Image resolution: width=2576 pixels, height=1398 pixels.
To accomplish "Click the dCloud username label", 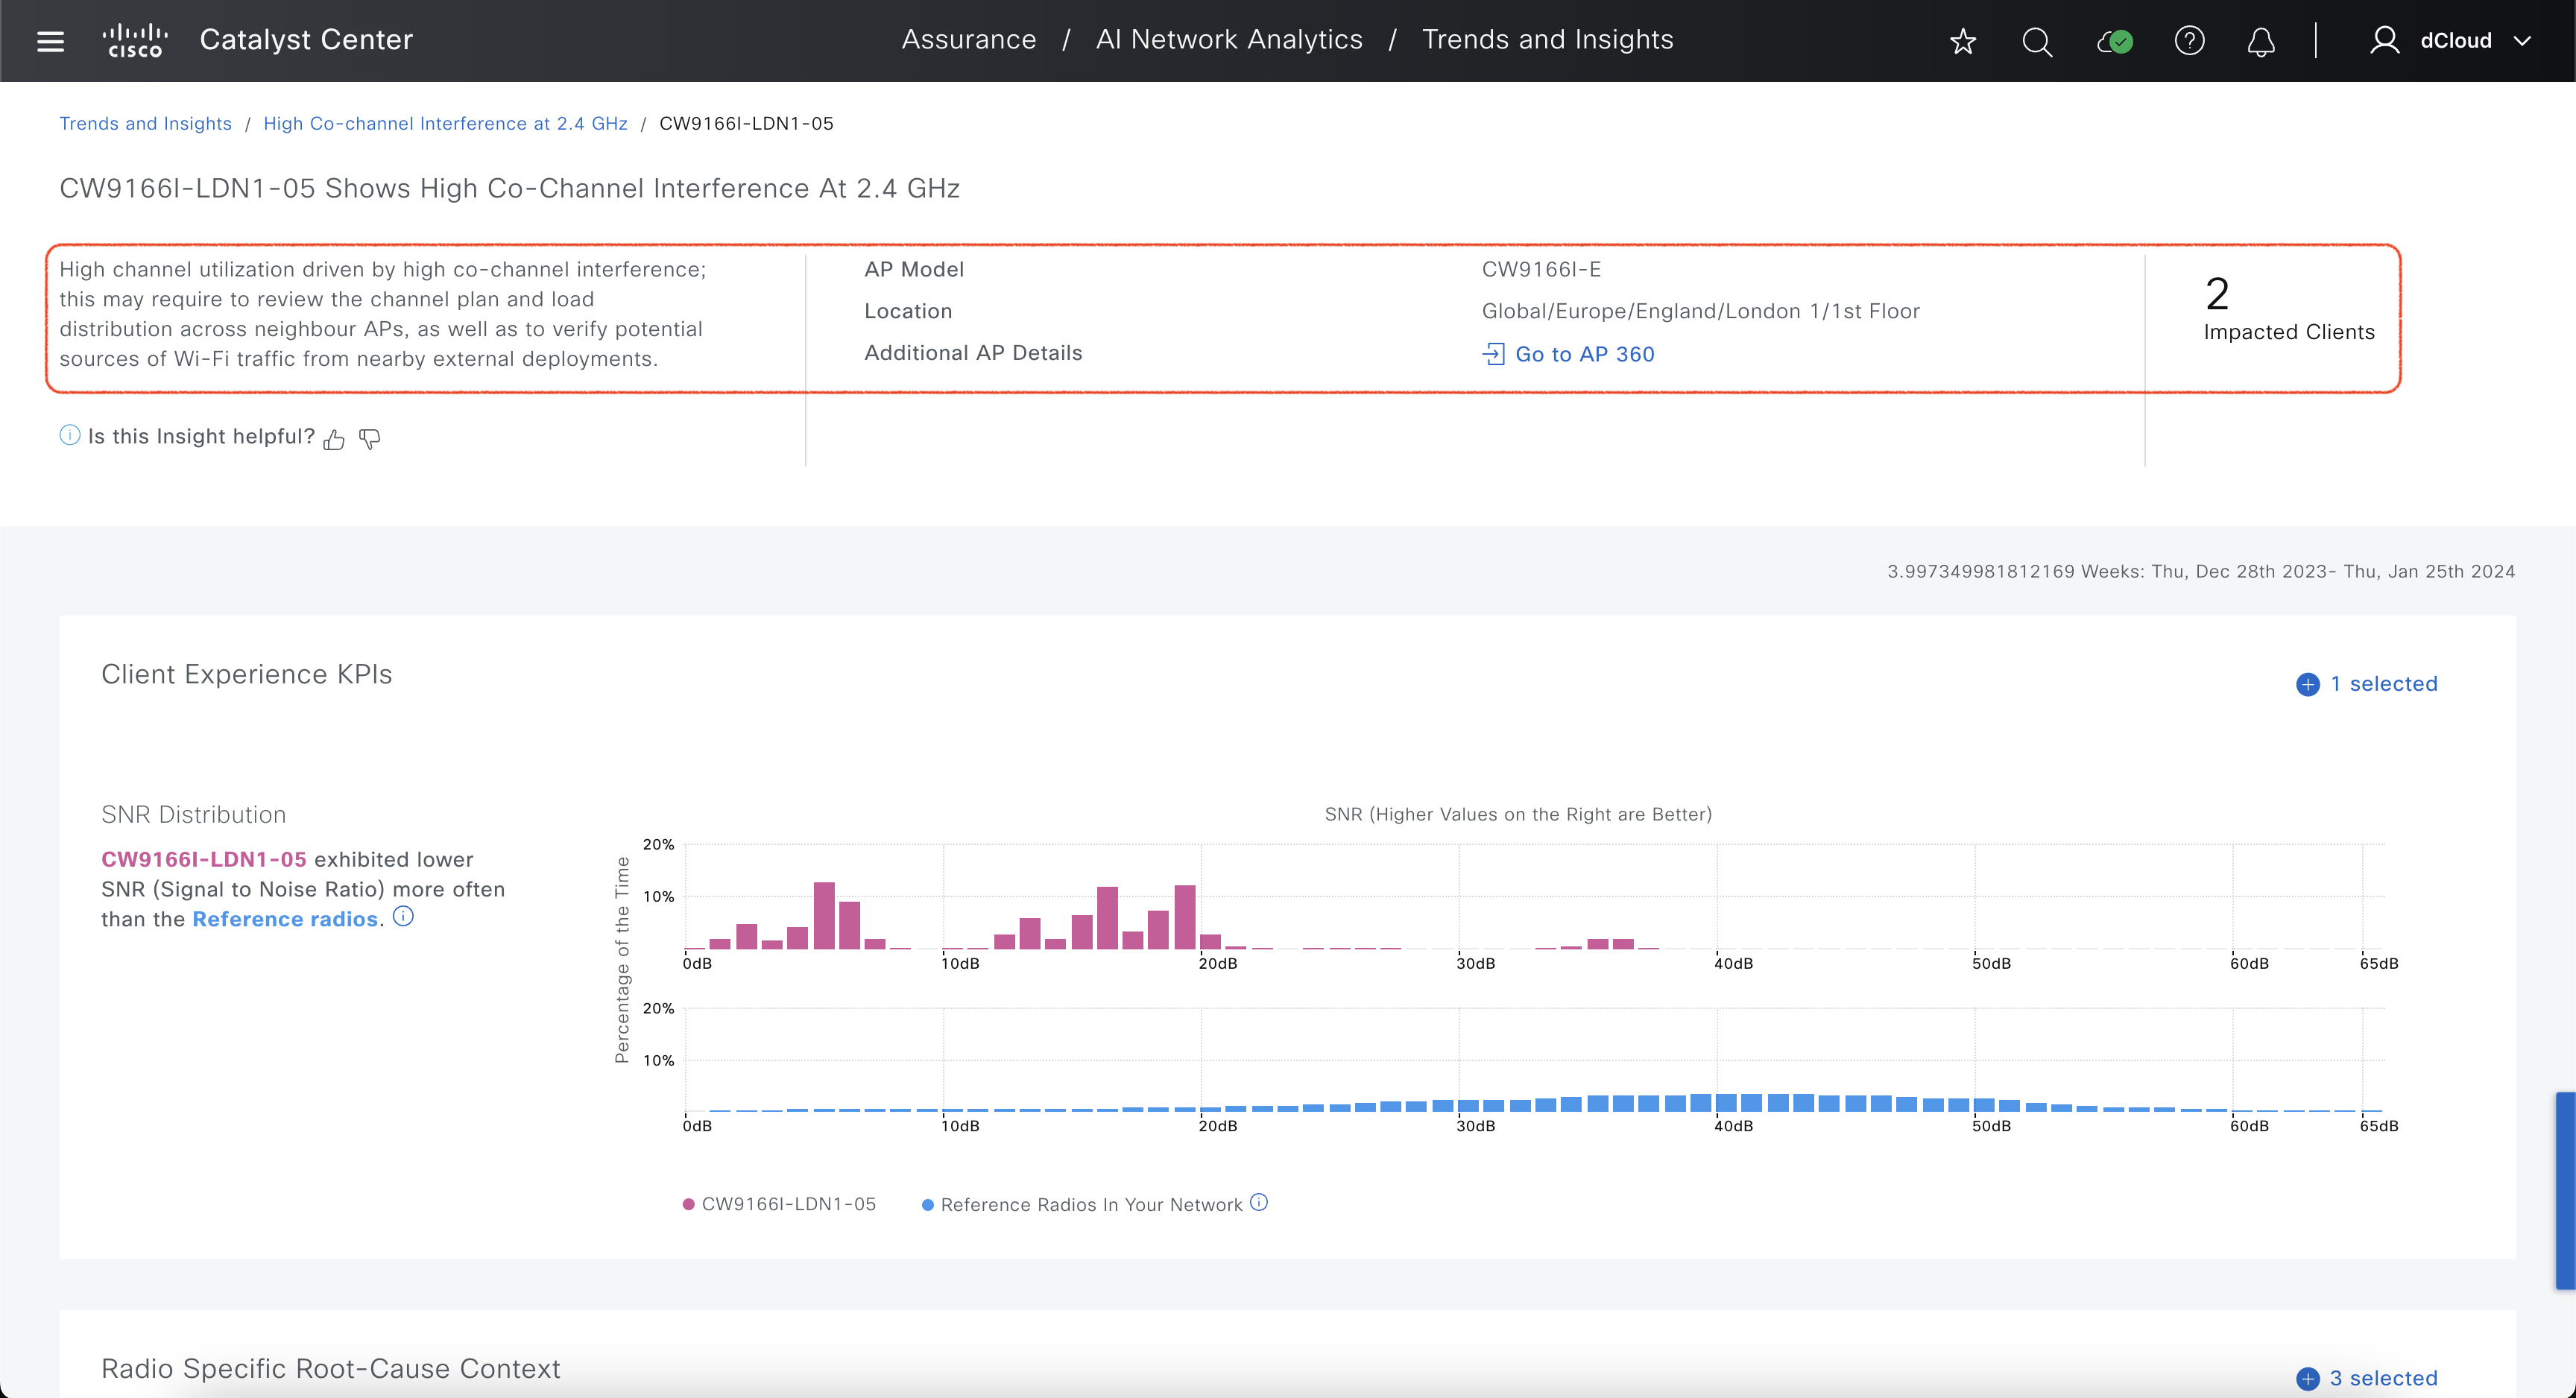I will [x=2455, y=41].
